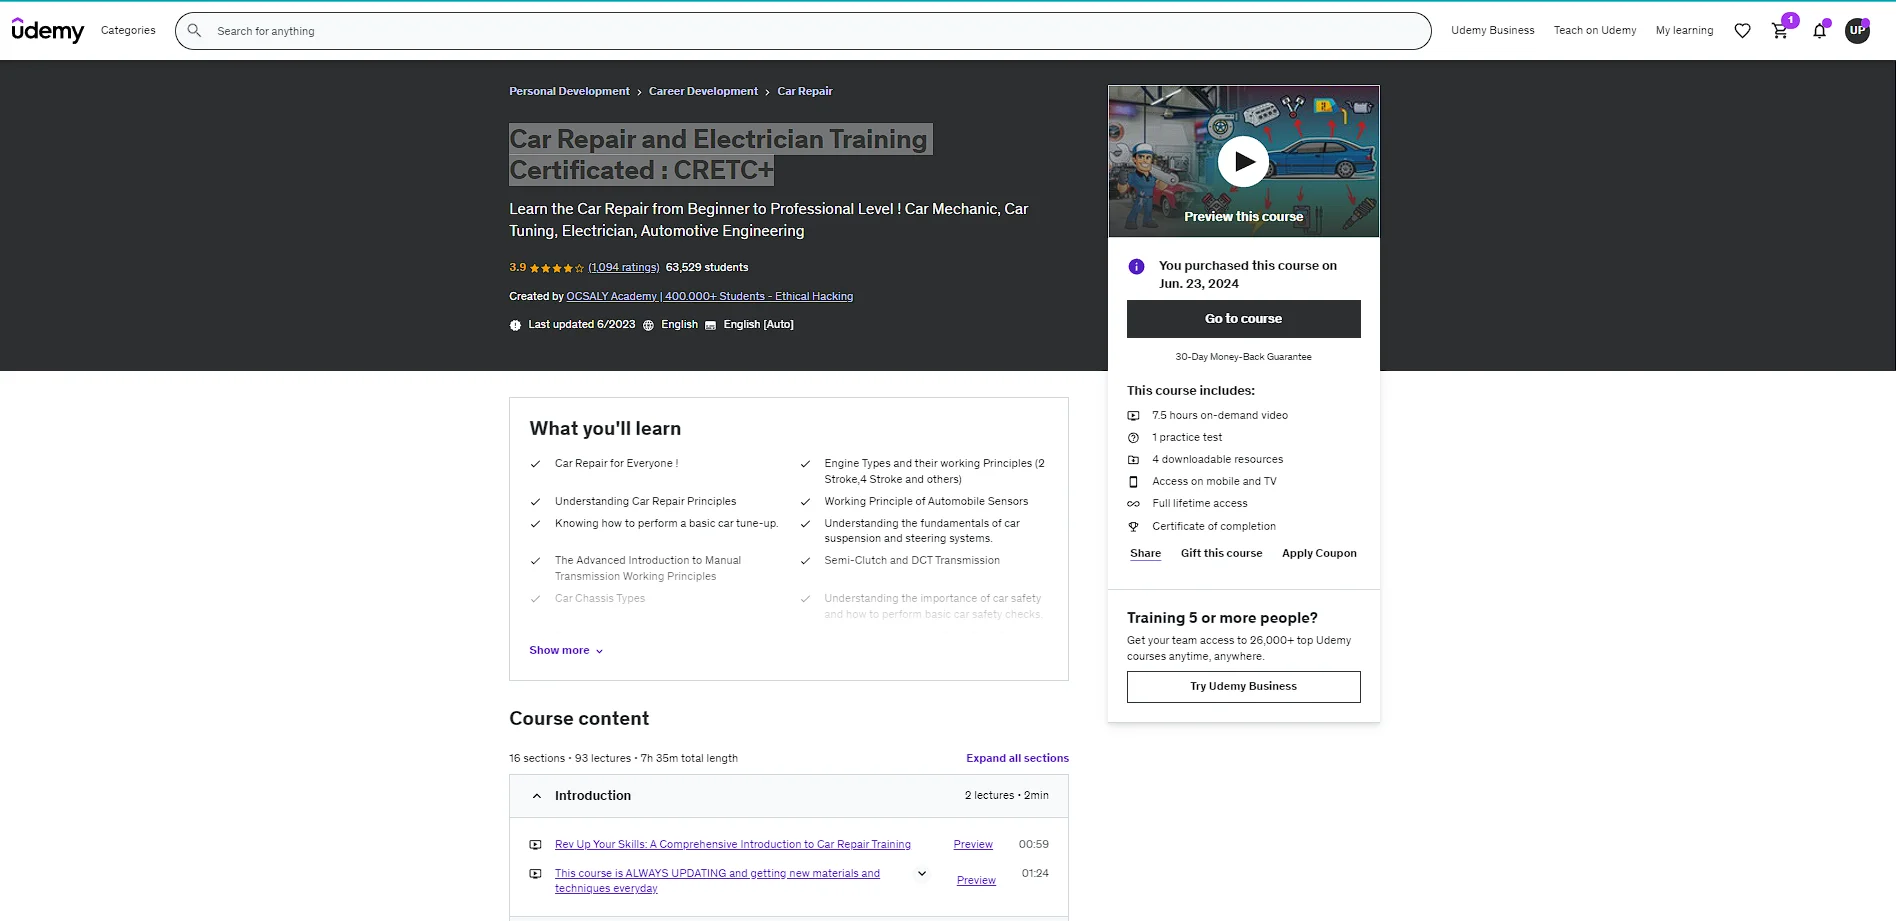1896x921 pixels.
Task: Click Expand all sections
Action: (x=1017, y=758)
